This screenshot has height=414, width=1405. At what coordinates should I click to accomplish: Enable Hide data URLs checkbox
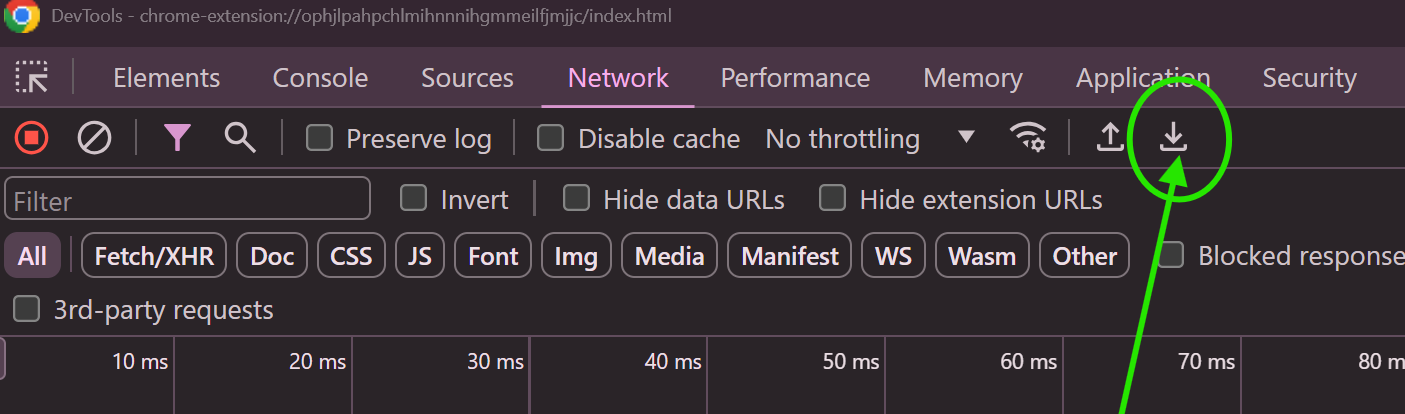pos(576,199)
